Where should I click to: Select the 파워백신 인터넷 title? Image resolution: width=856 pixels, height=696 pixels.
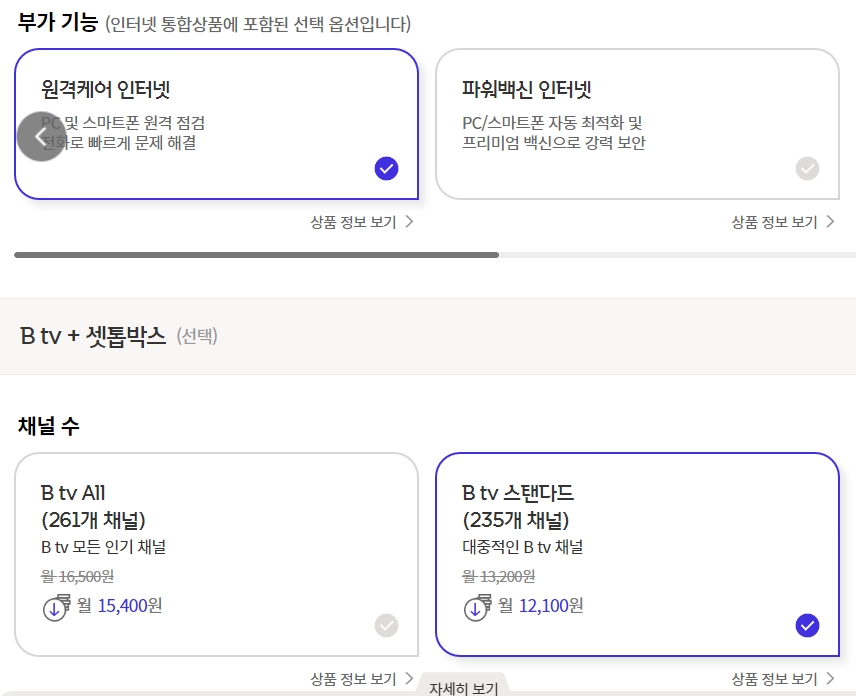[527, 89]
